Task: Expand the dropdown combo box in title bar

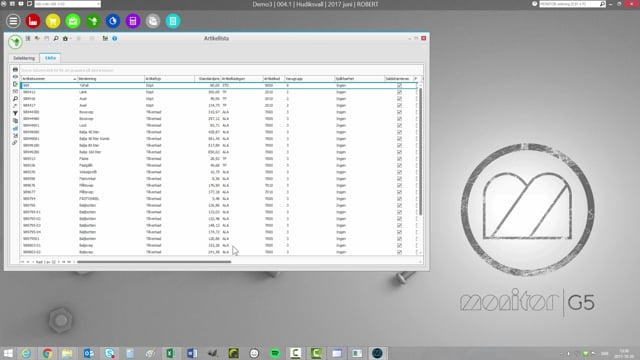Action: click(98, 4)
